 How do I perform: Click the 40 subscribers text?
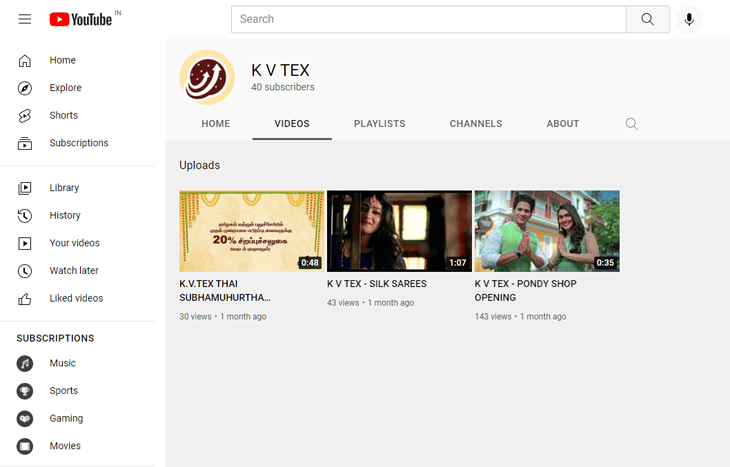tap(283, 87)
